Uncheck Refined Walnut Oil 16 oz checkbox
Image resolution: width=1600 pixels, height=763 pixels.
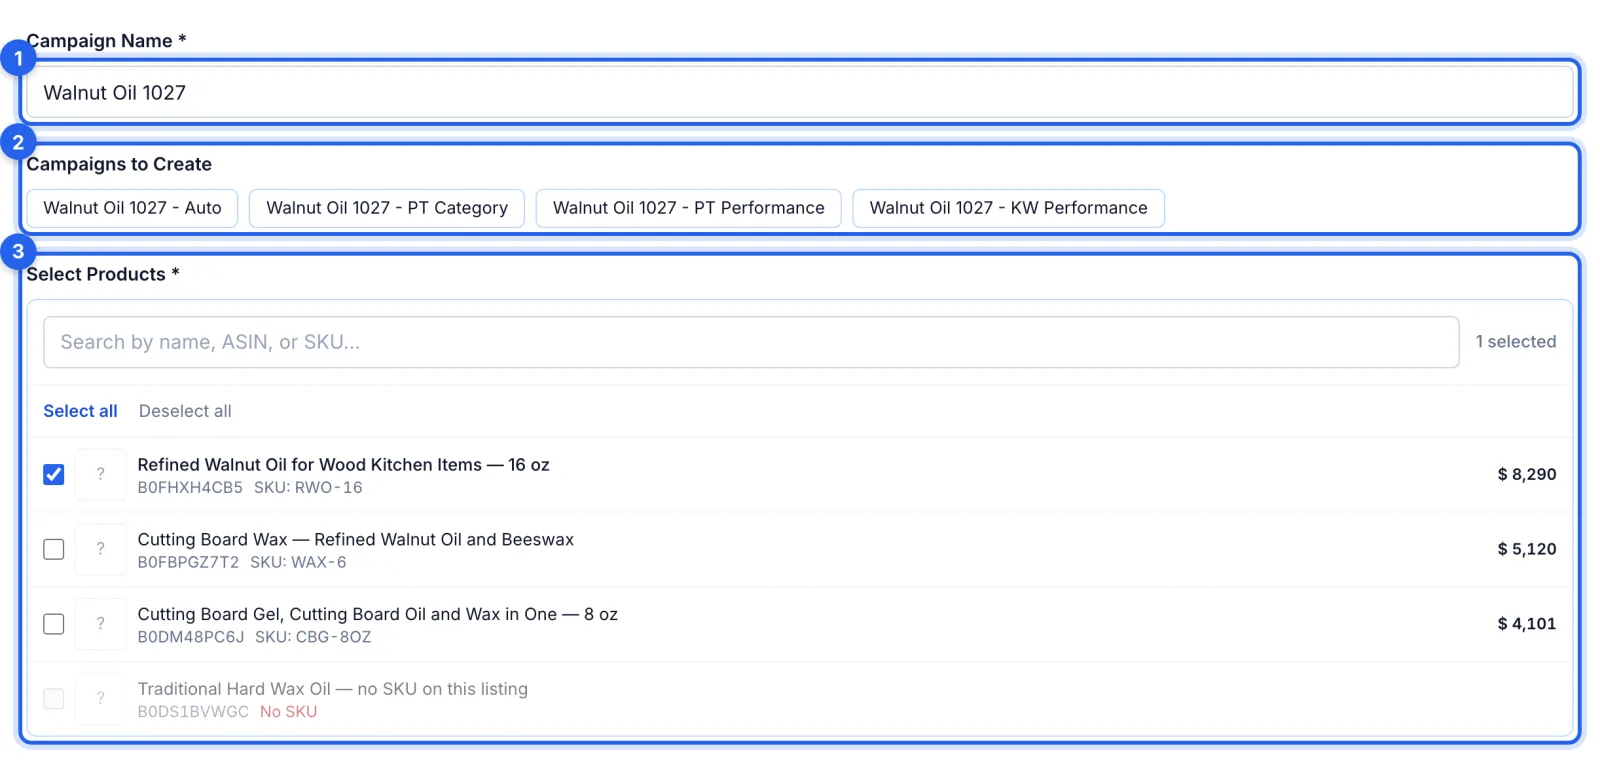[x=54, y=474]
